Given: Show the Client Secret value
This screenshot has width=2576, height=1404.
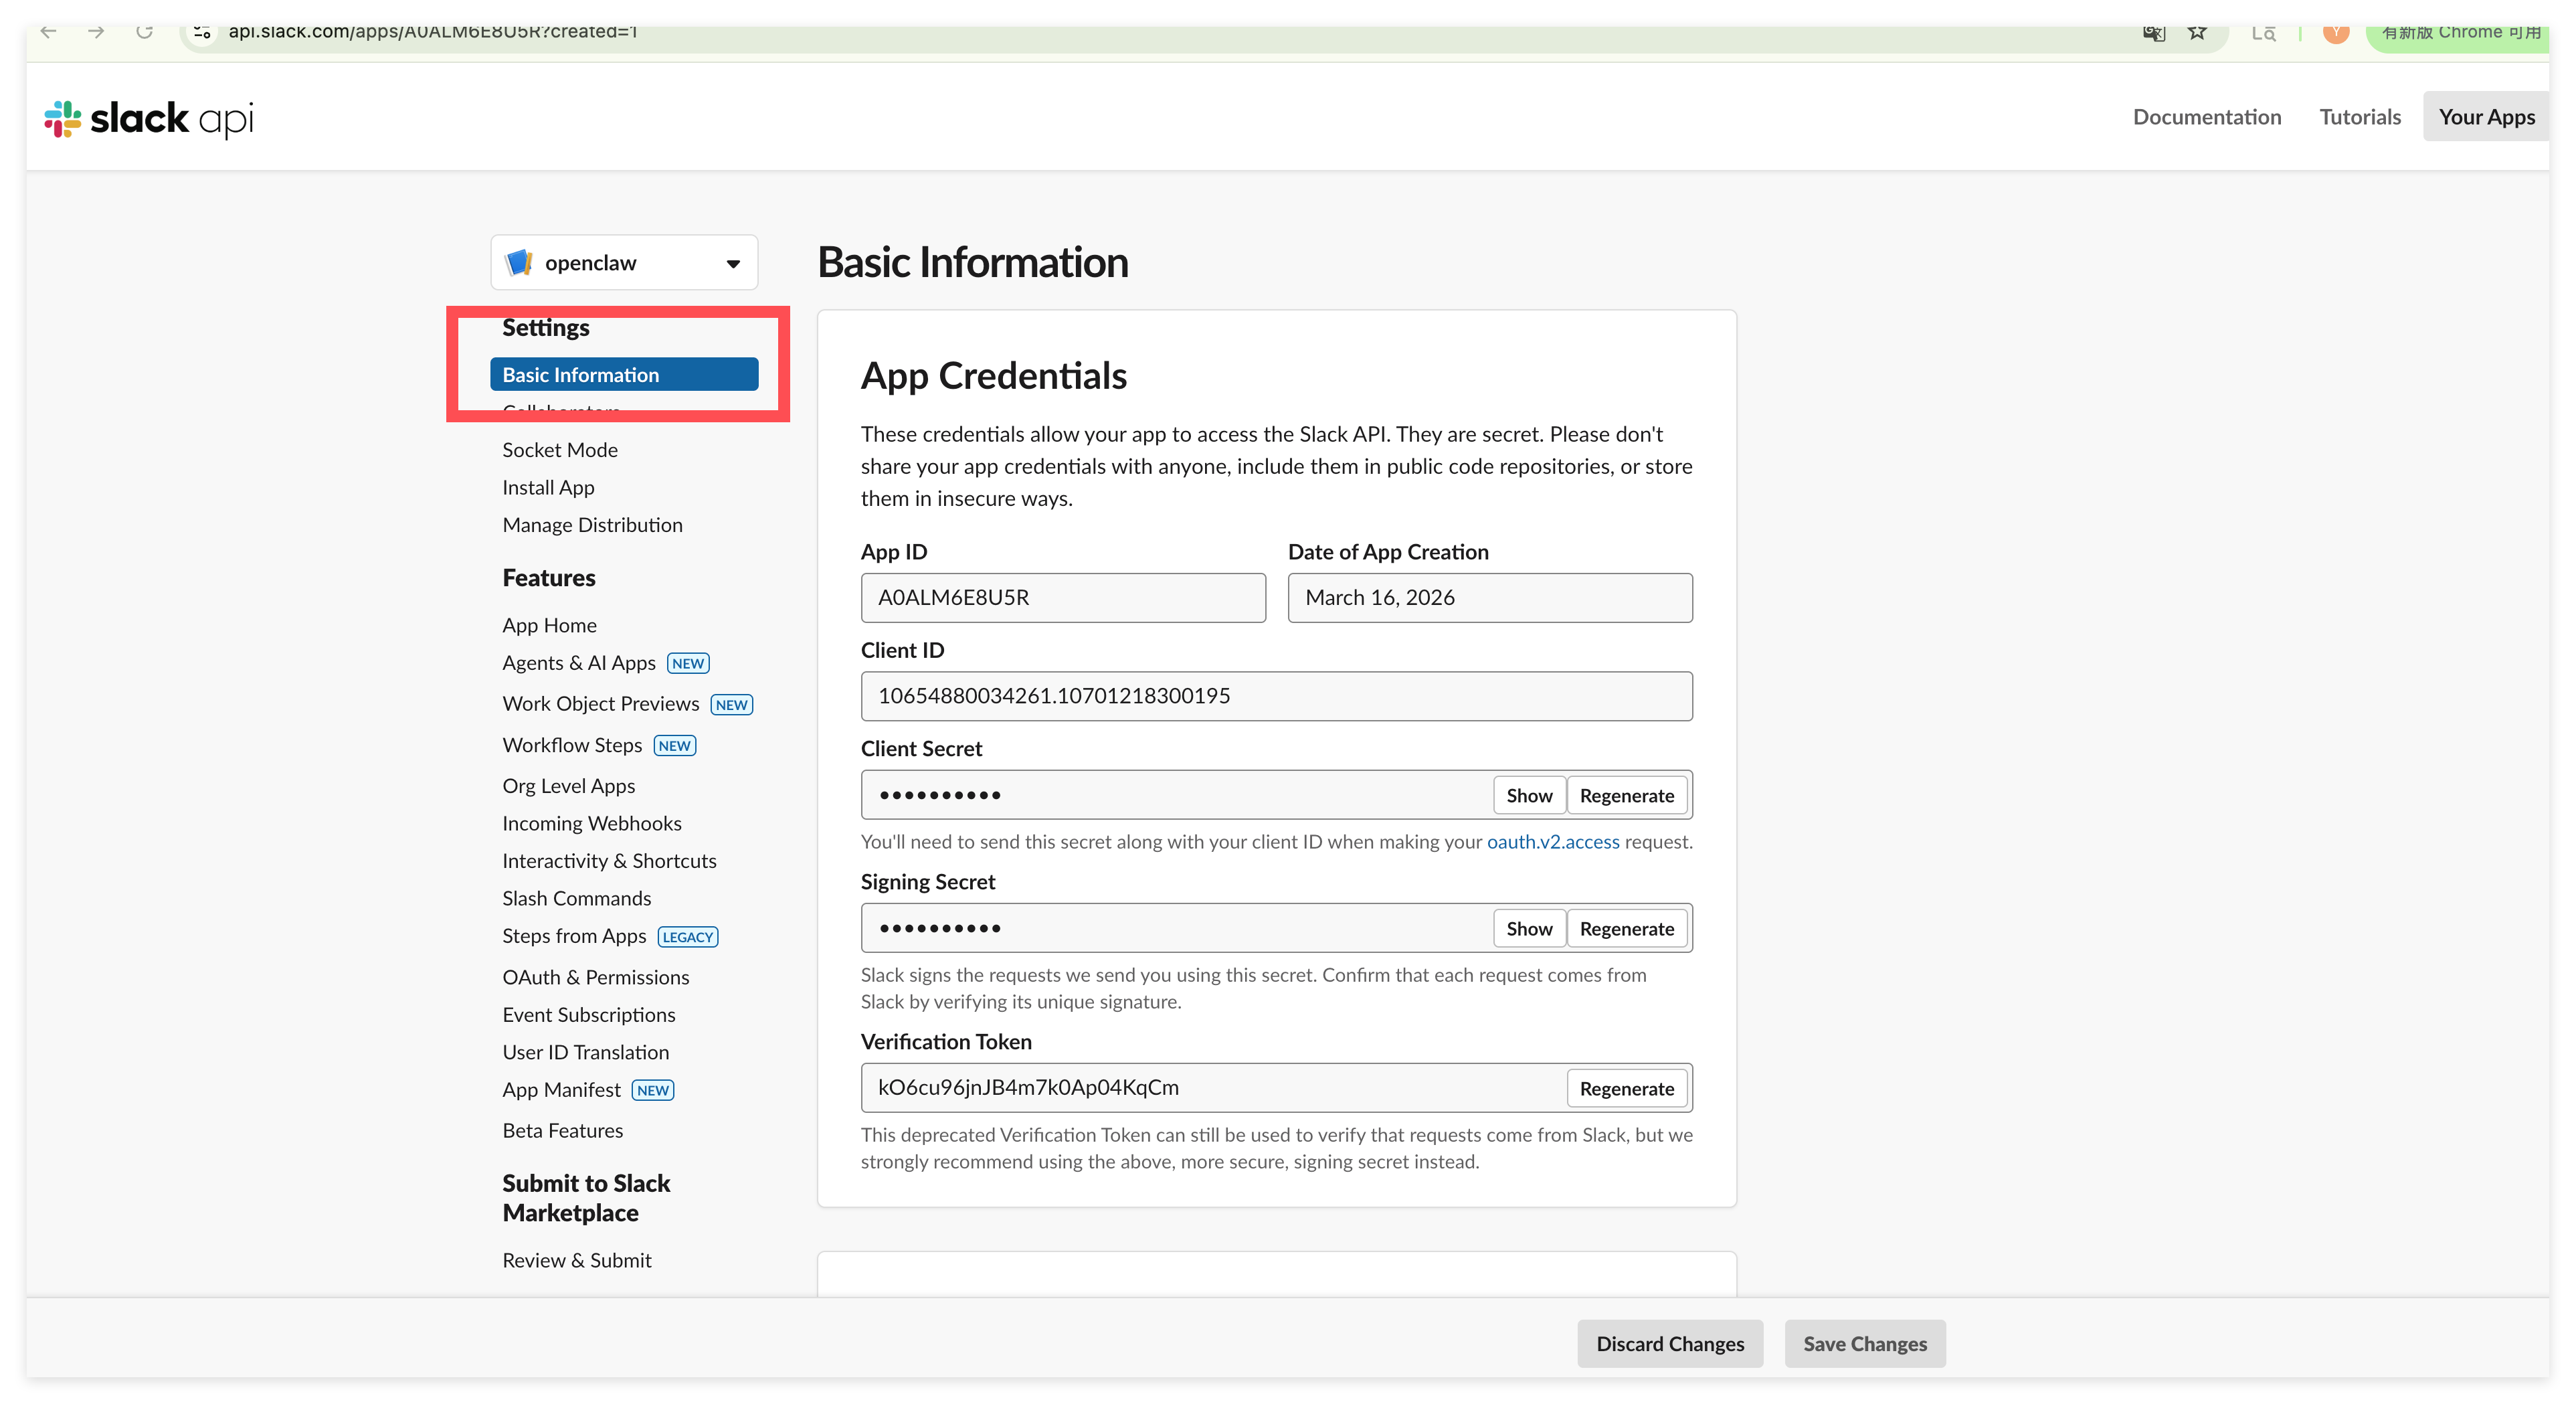Looking at the screenshot, I should (x=1528, y=796).
